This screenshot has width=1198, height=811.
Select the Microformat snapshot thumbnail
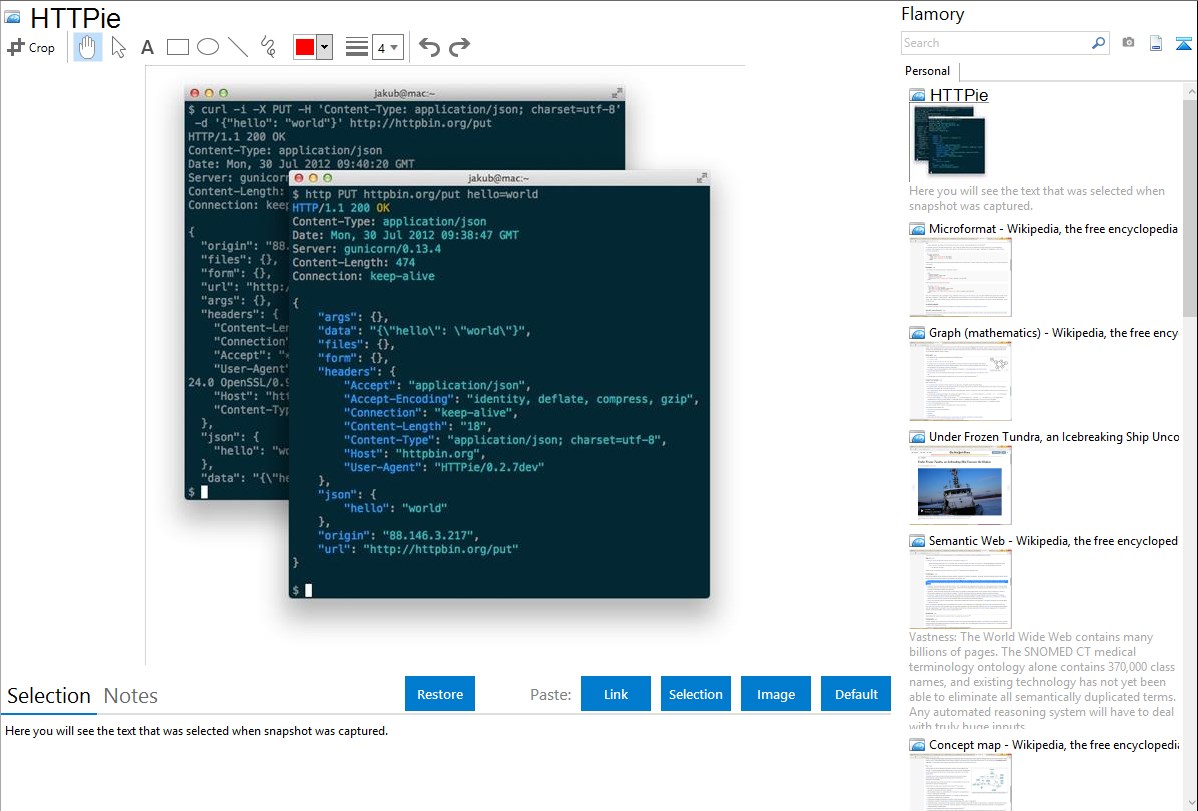tap(960, 277)
